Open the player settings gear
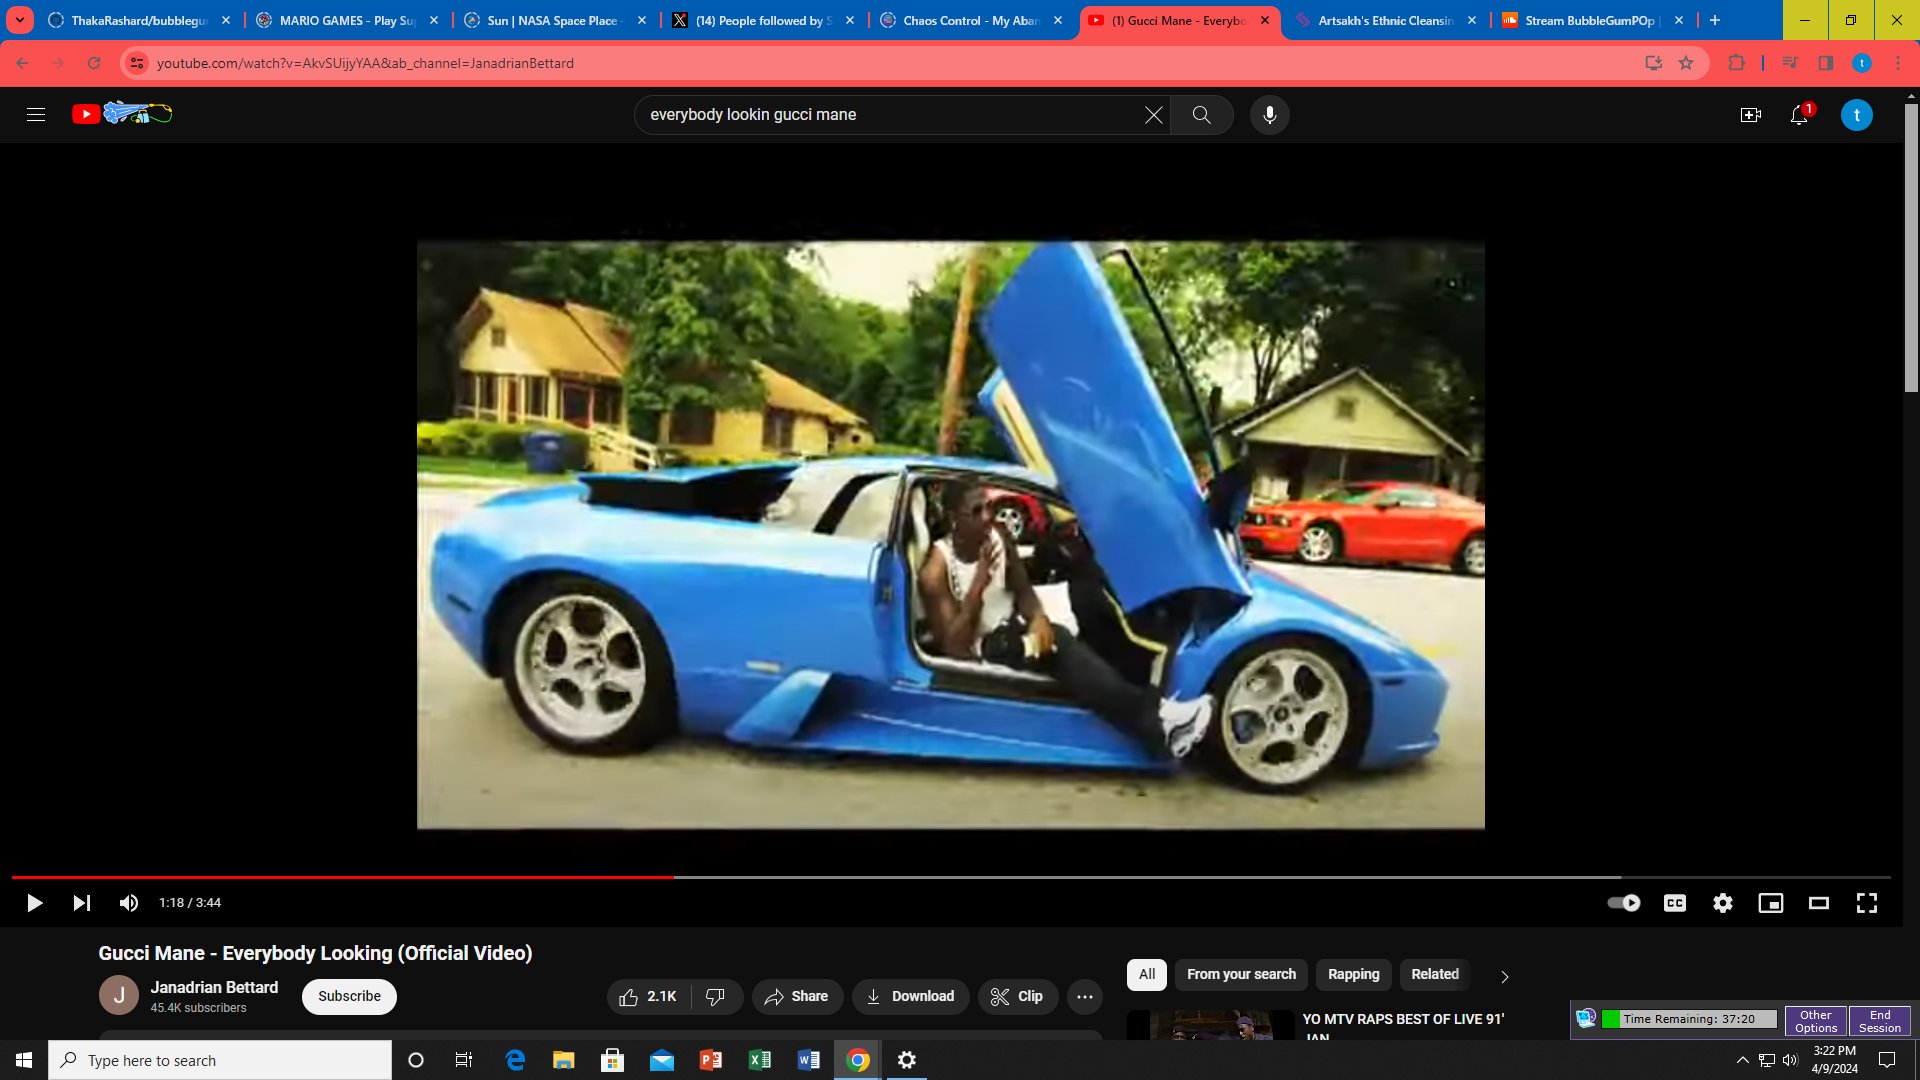Image resolution: width=1920 pixels, height=1080 pixels. pos(1722,903)
